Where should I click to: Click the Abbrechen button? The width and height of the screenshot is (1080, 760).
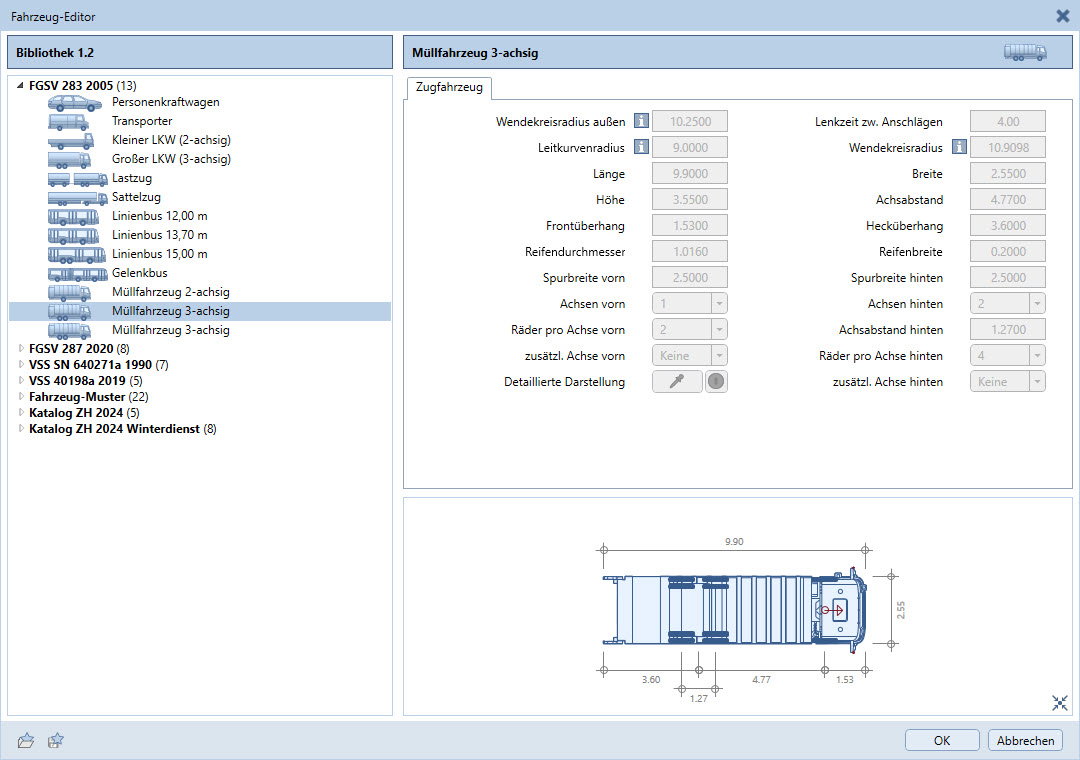(x=1024, y=741)
